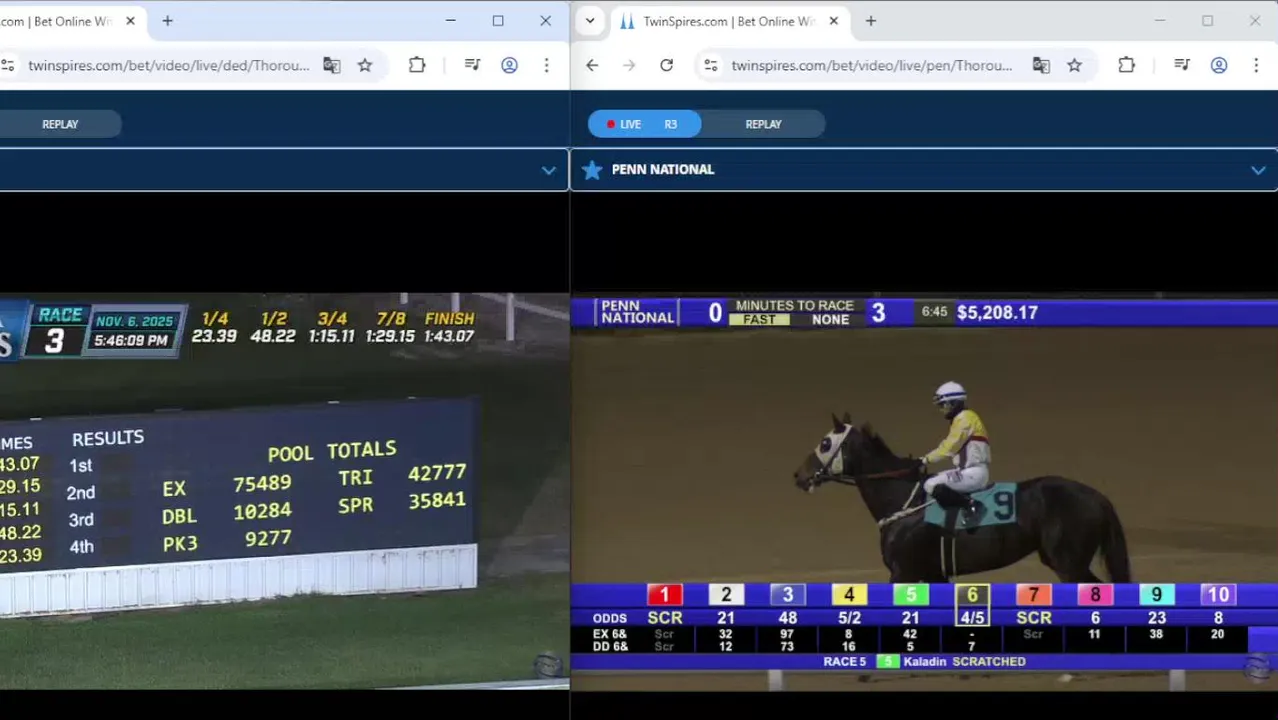Click NOV. 6, 2025 date overlay
Image resolution: width=1278 pixels, height=720 pixels.
pos(134,322)
